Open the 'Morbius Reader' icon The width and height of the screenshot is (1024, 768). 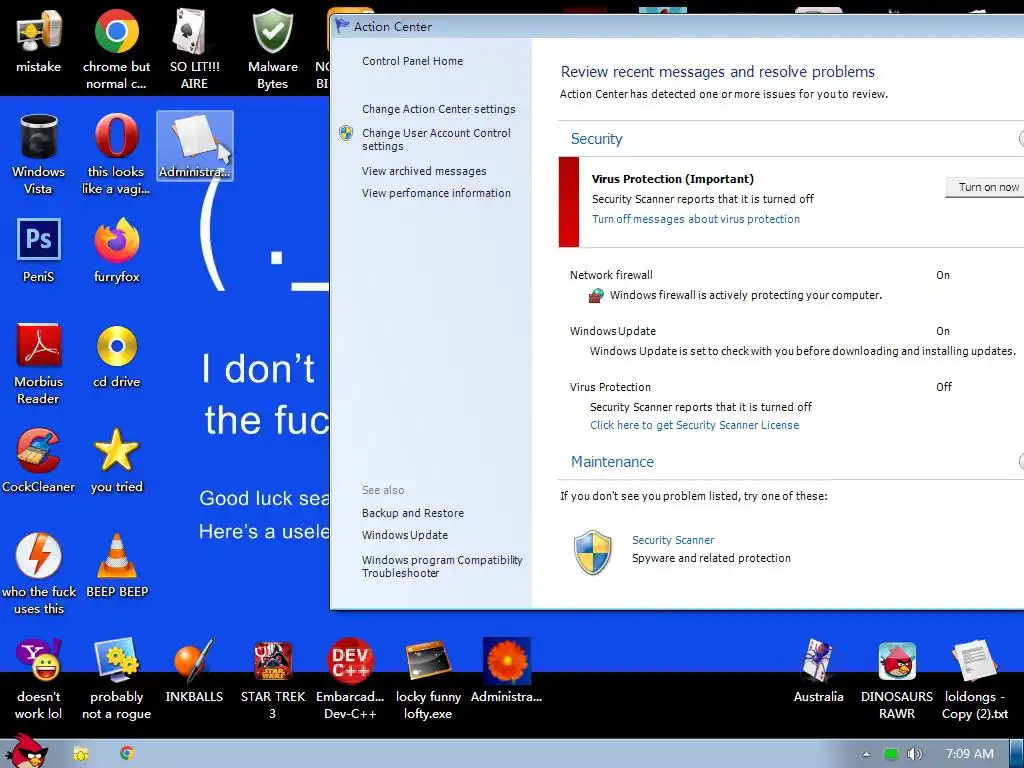(39, 364)
